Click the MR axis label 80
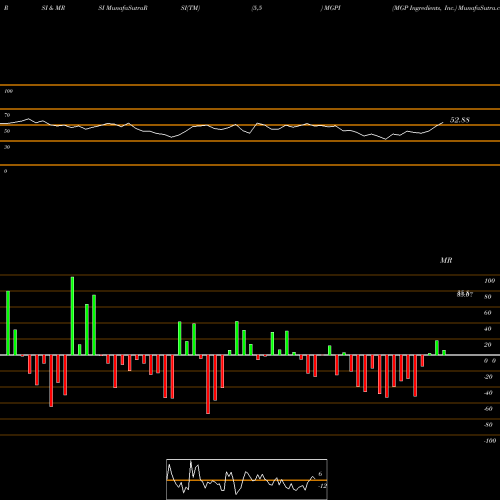 point(488,297)
